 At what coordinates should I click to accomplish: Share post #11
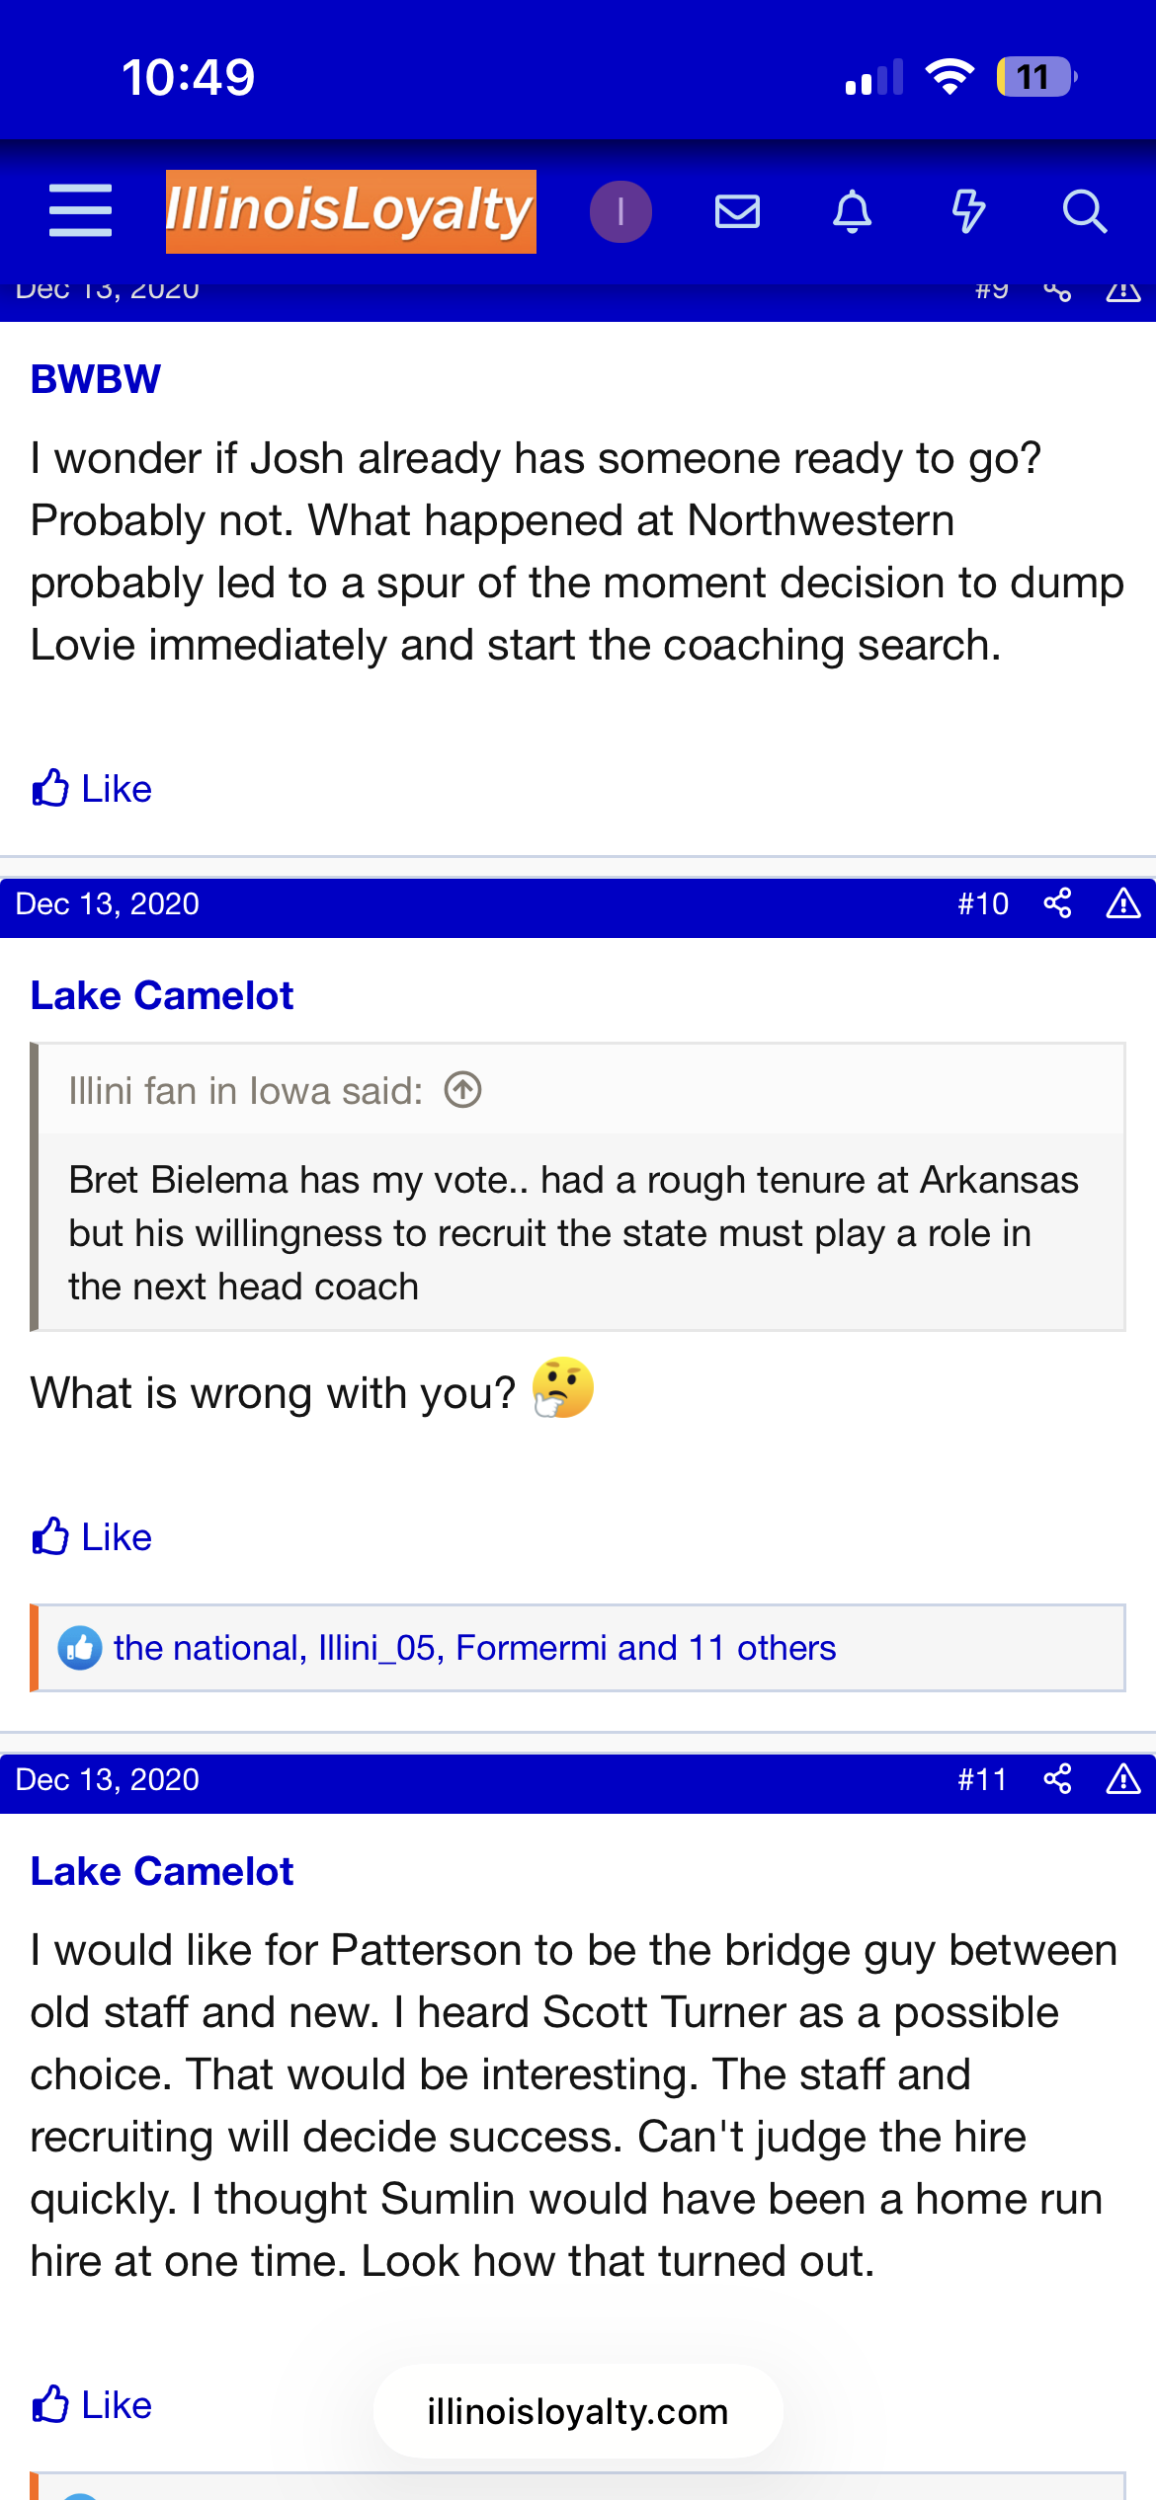click(1057, 1779)
